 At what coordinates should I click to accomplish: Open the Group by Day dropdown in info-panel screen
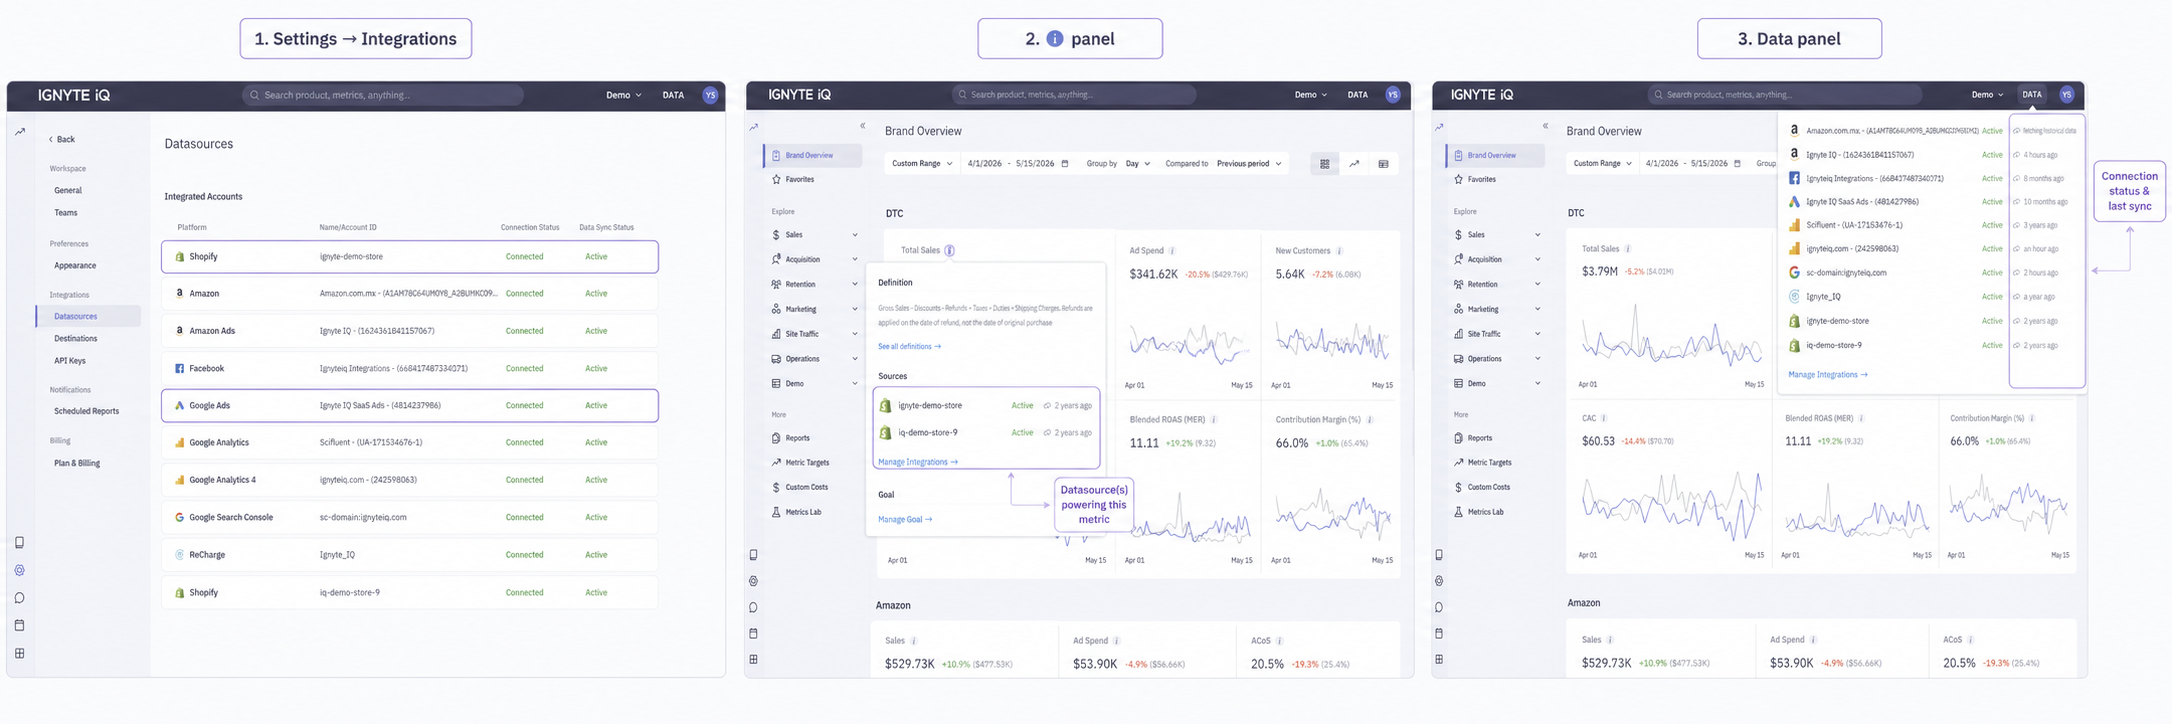[x=1138, y=164]
